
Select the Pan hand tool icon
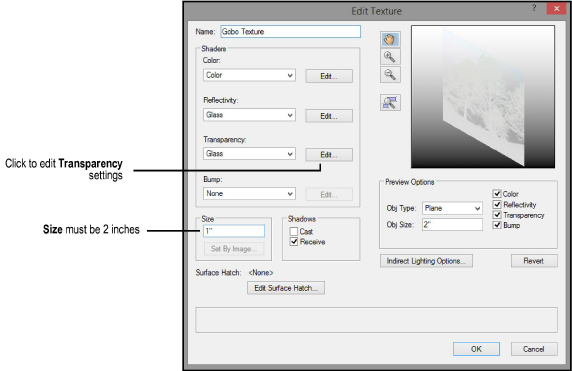click(x=390, y=39)
